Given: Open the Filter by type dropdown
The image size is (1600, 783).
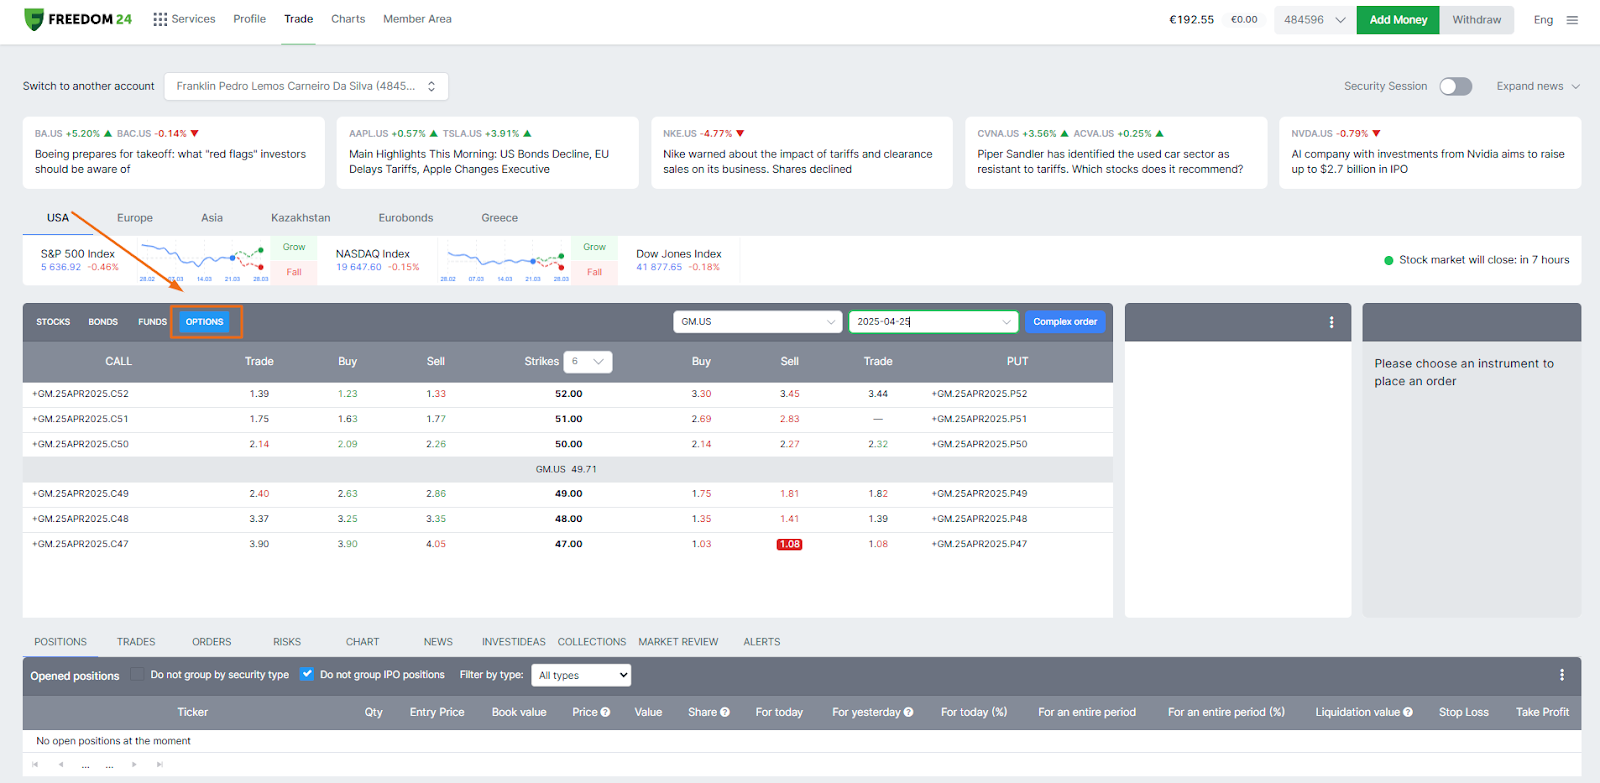Looking at the screenshot, I should coord(581,675).
